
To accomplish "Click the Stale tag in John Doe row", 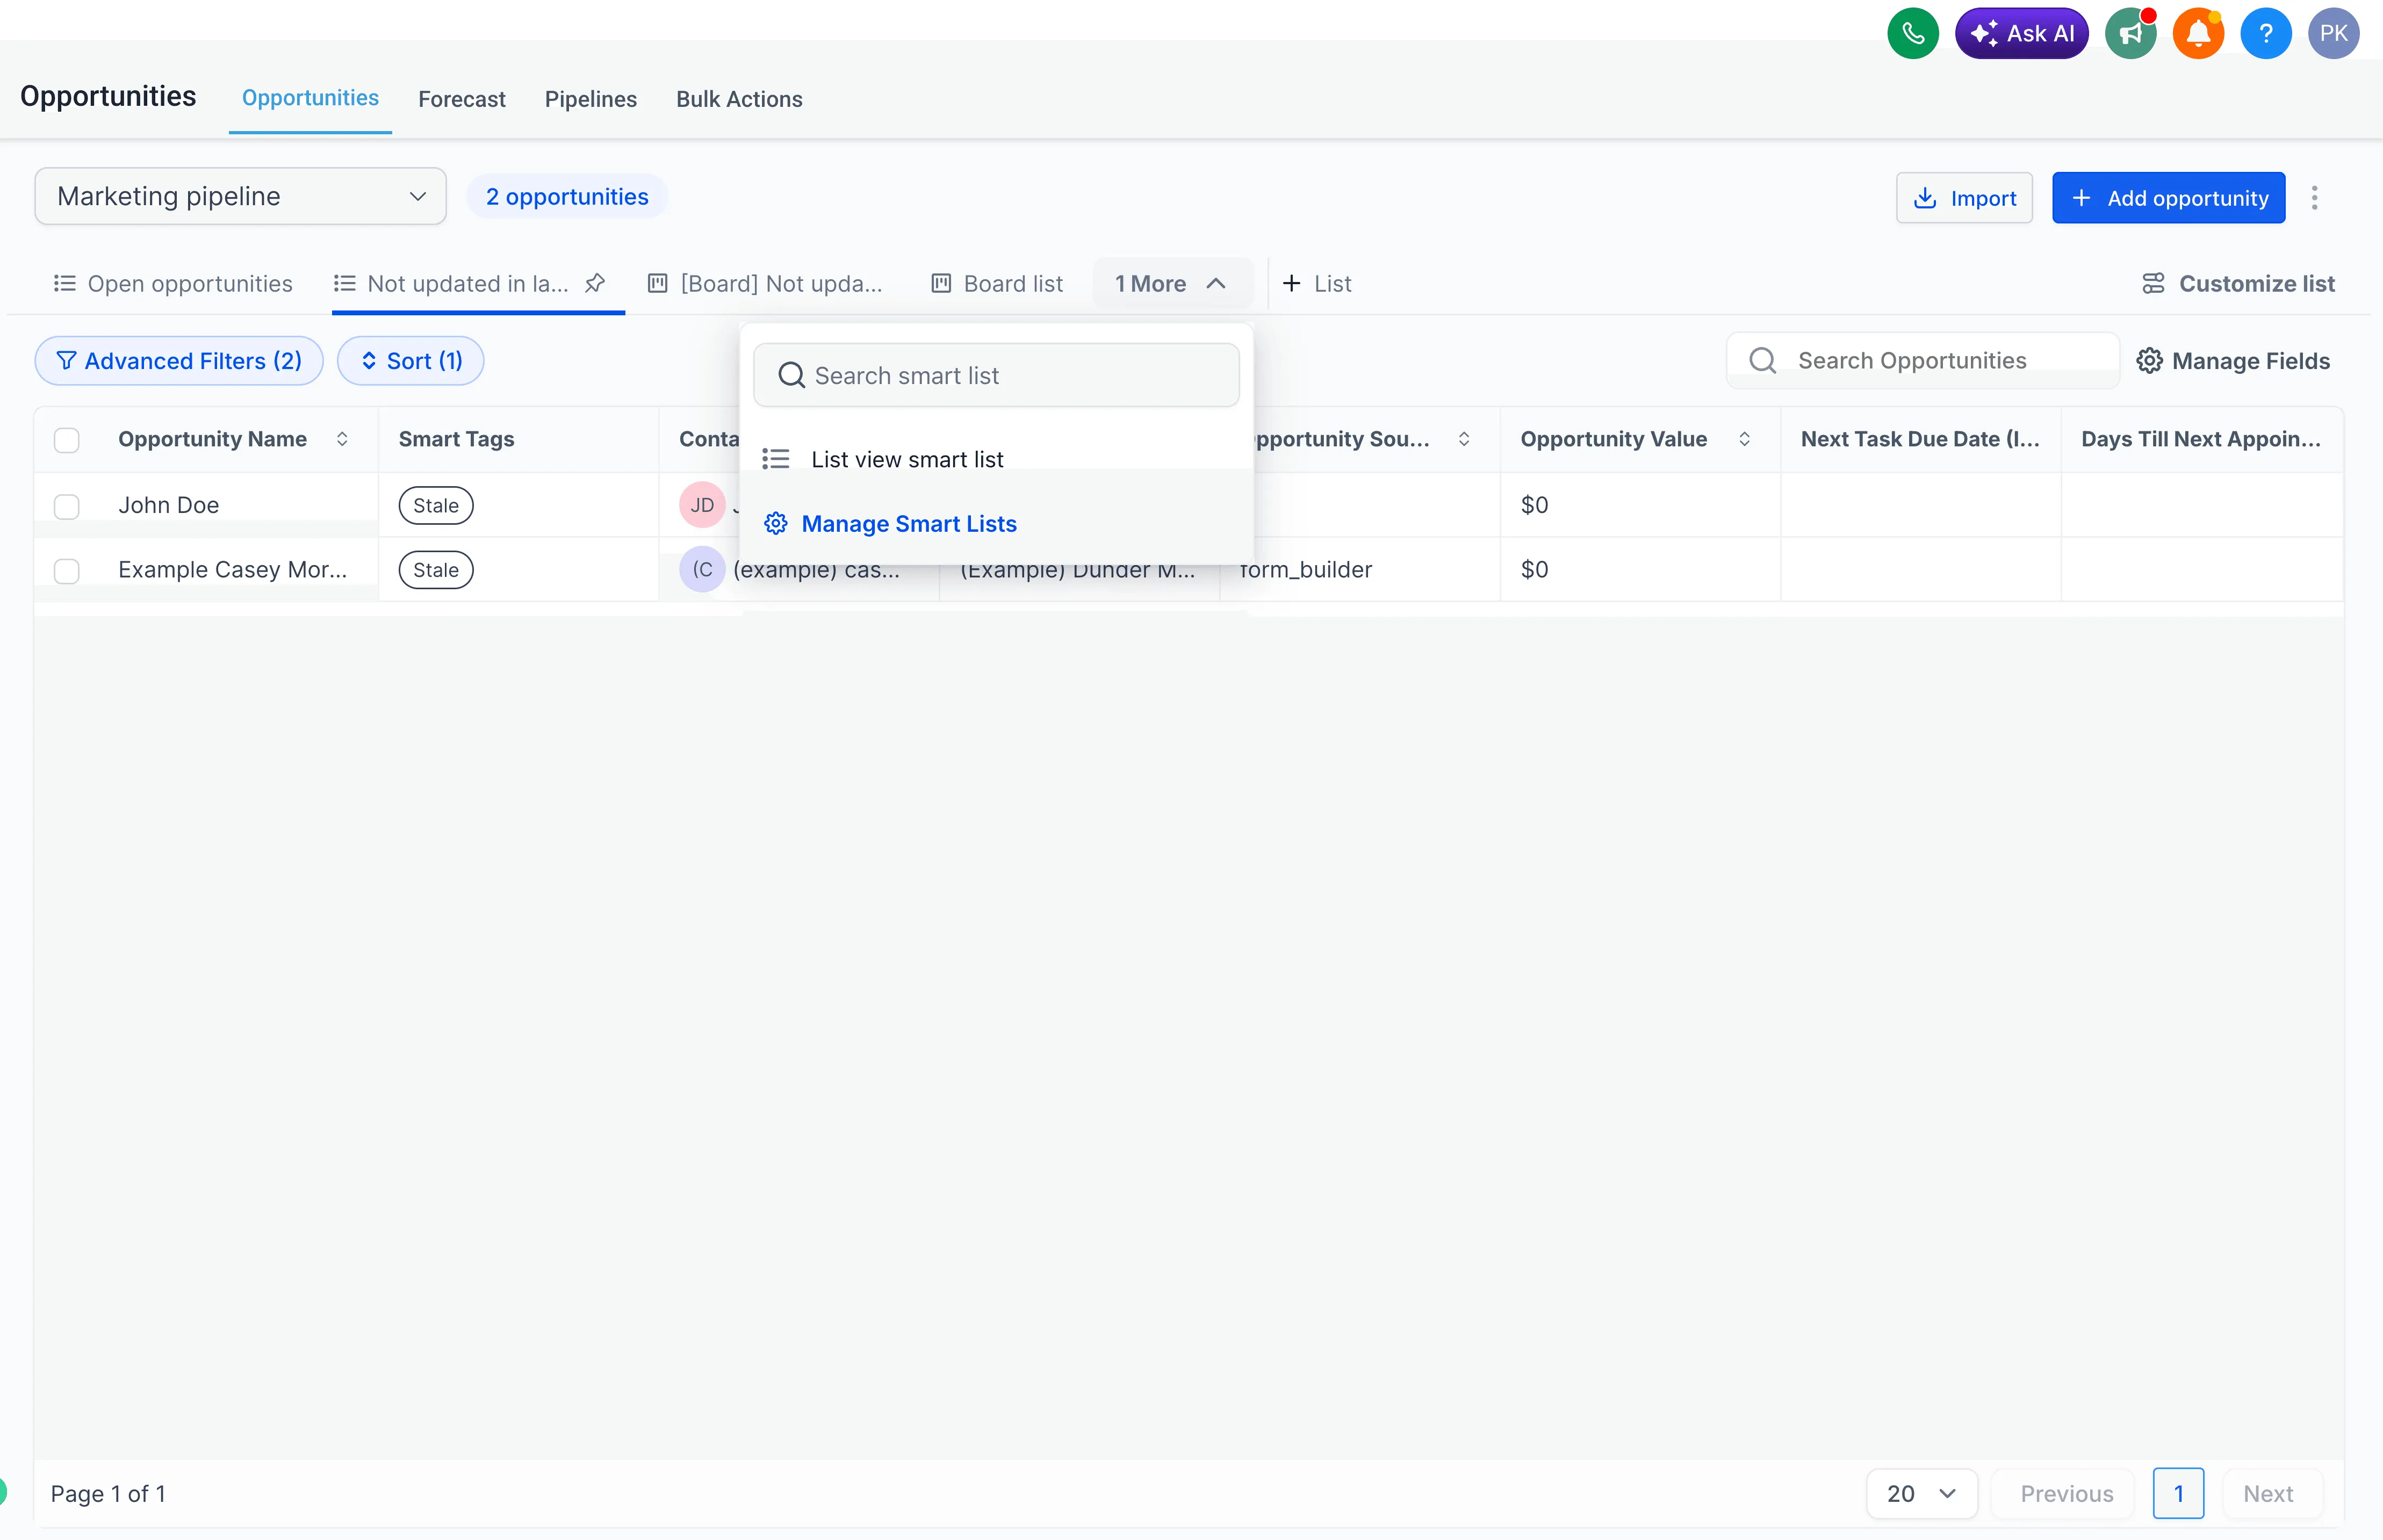I will (436, 506).
